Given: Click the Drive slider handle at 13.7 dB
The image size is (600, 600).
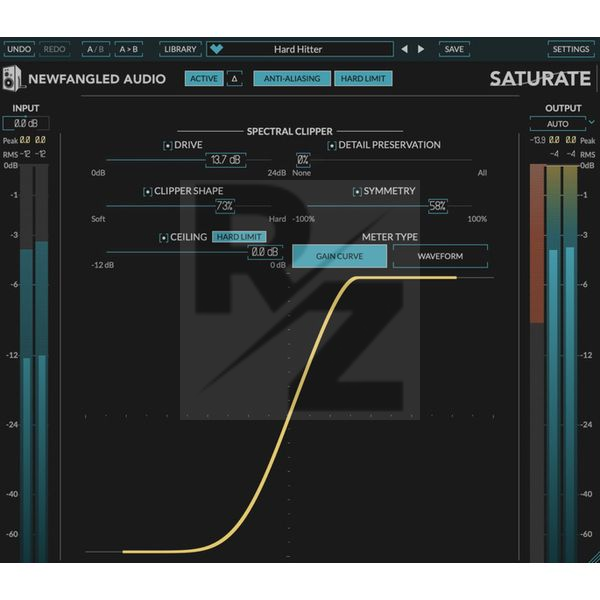Looking at the screenshot, I should [x=226, y=160].
